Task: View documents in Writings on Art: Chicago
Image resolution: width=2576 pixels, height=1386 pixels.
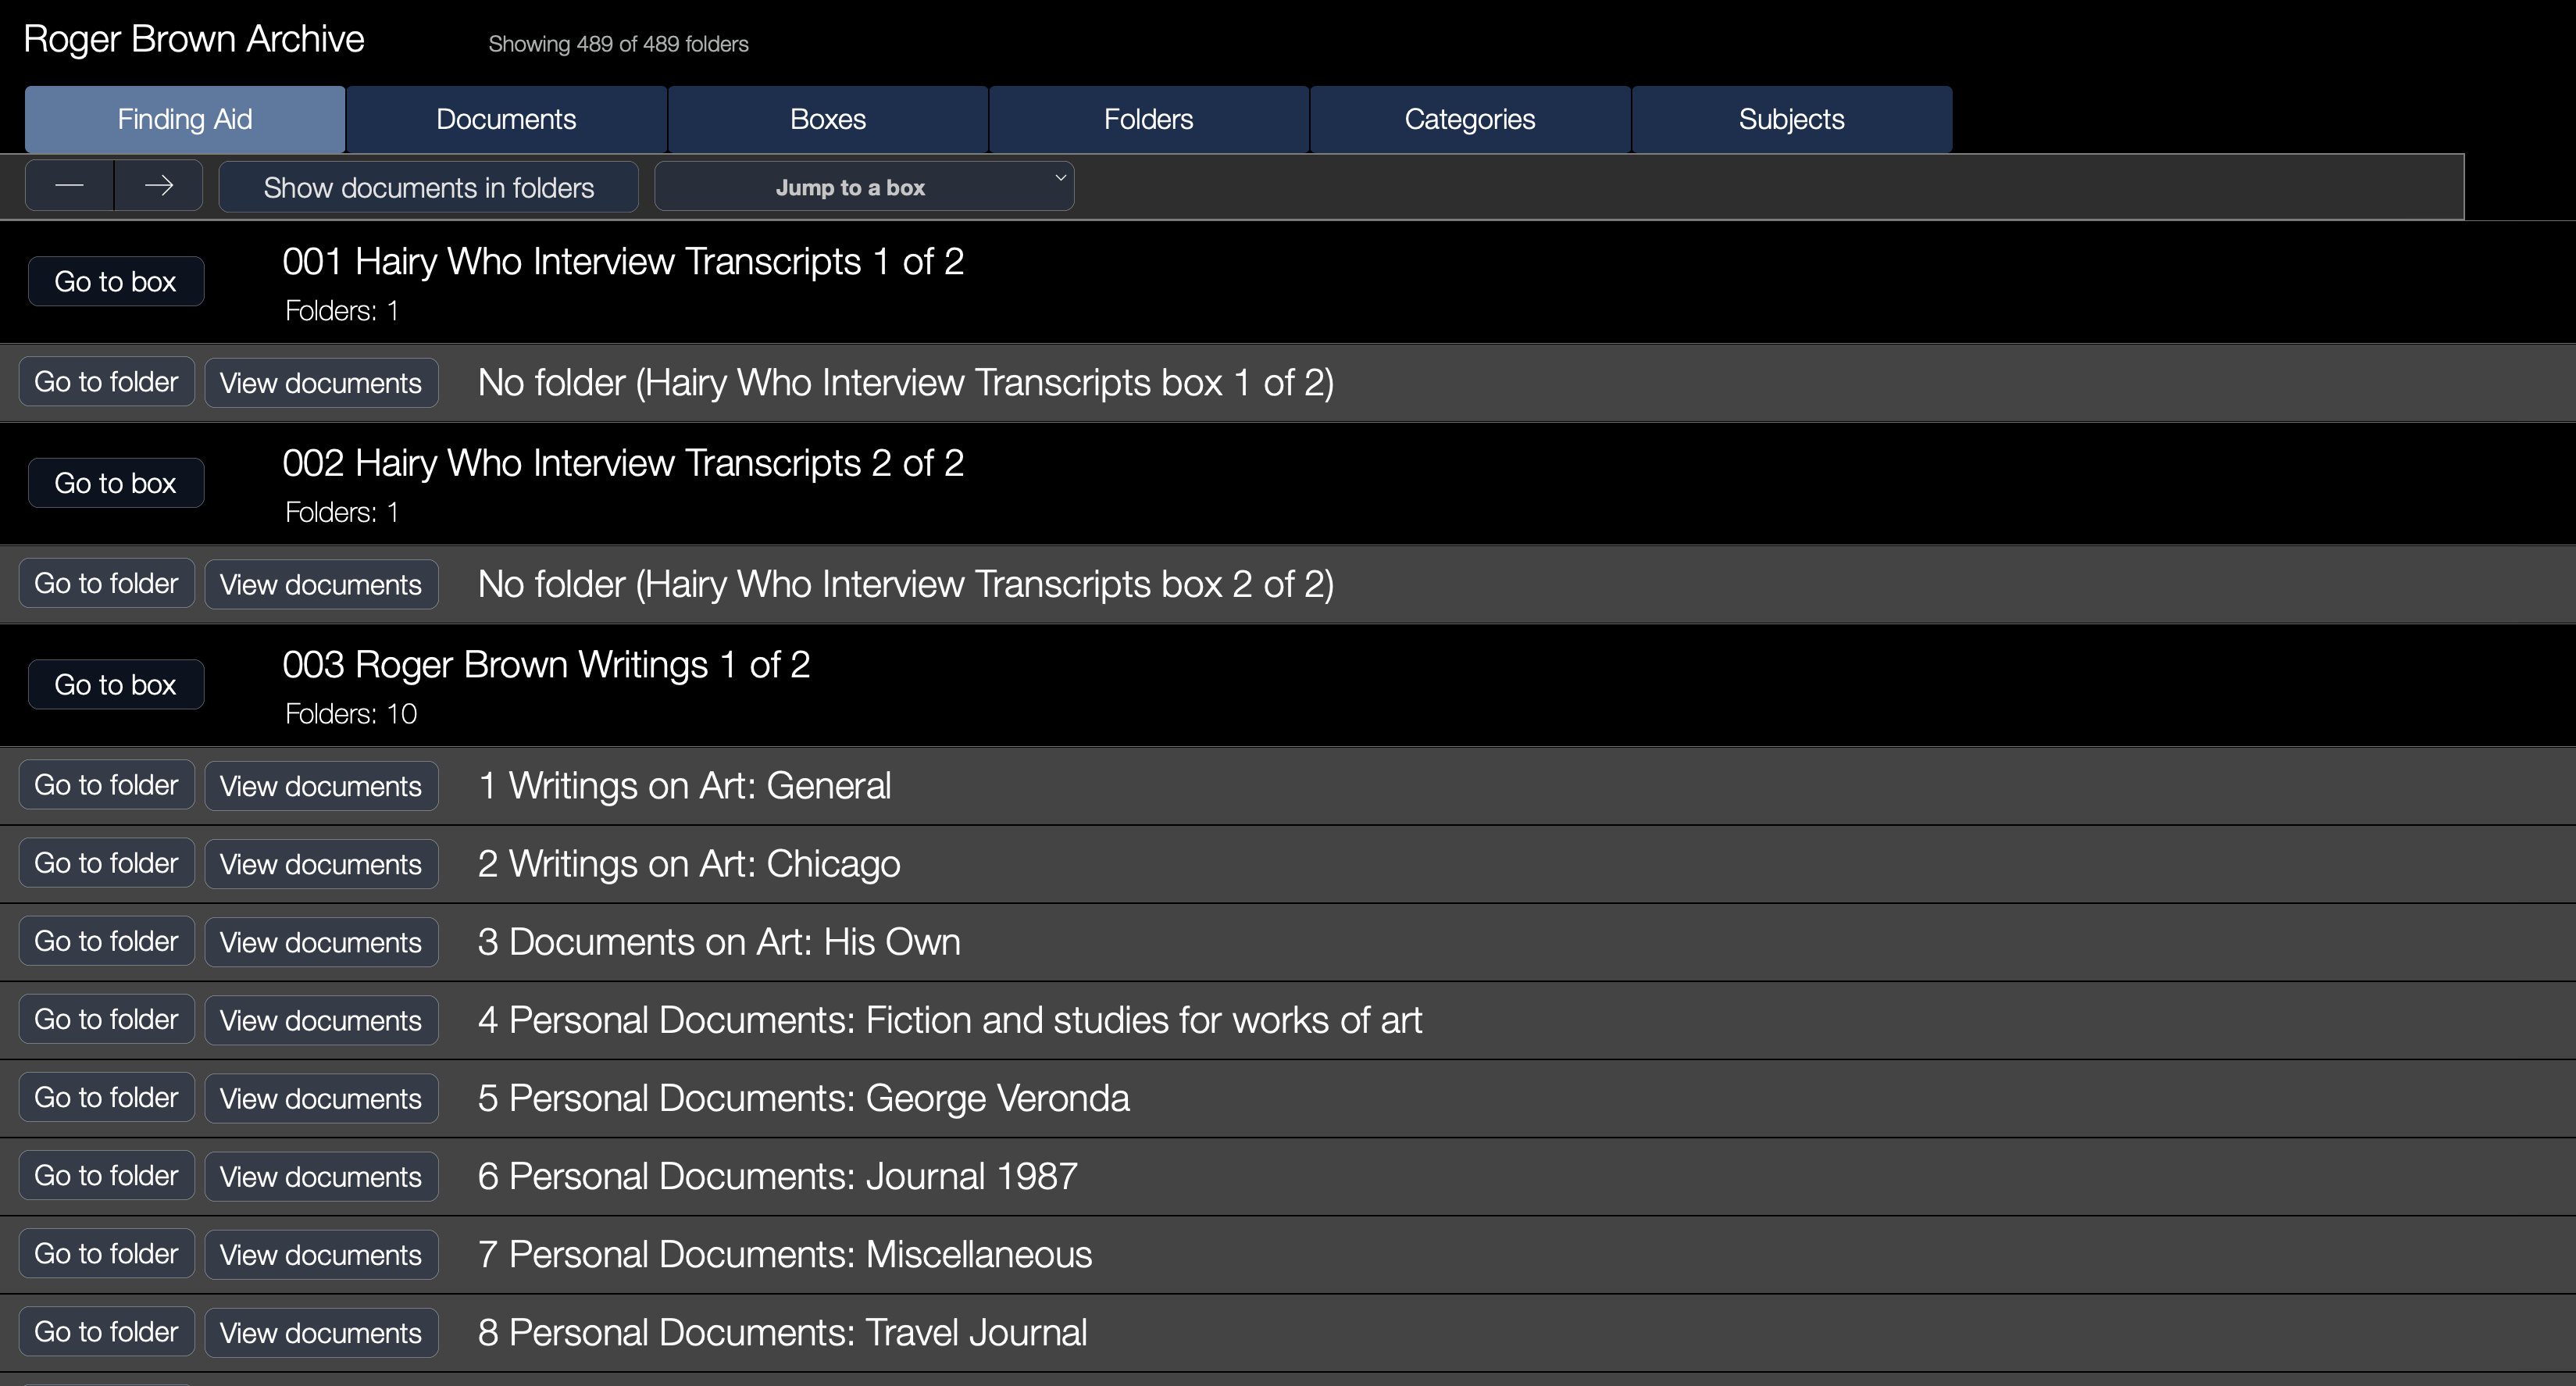Action: point(321,864)
